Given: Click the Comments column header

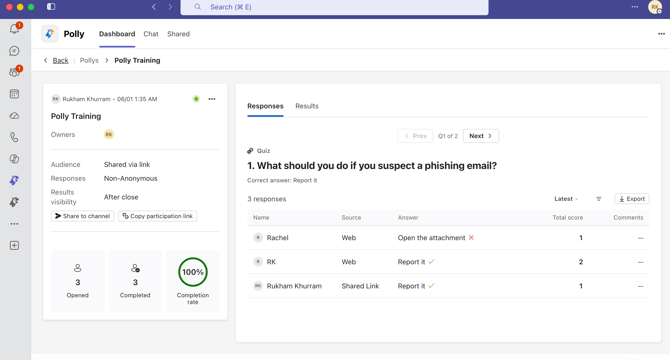Looking at the screenshot, I should (628, 218).
